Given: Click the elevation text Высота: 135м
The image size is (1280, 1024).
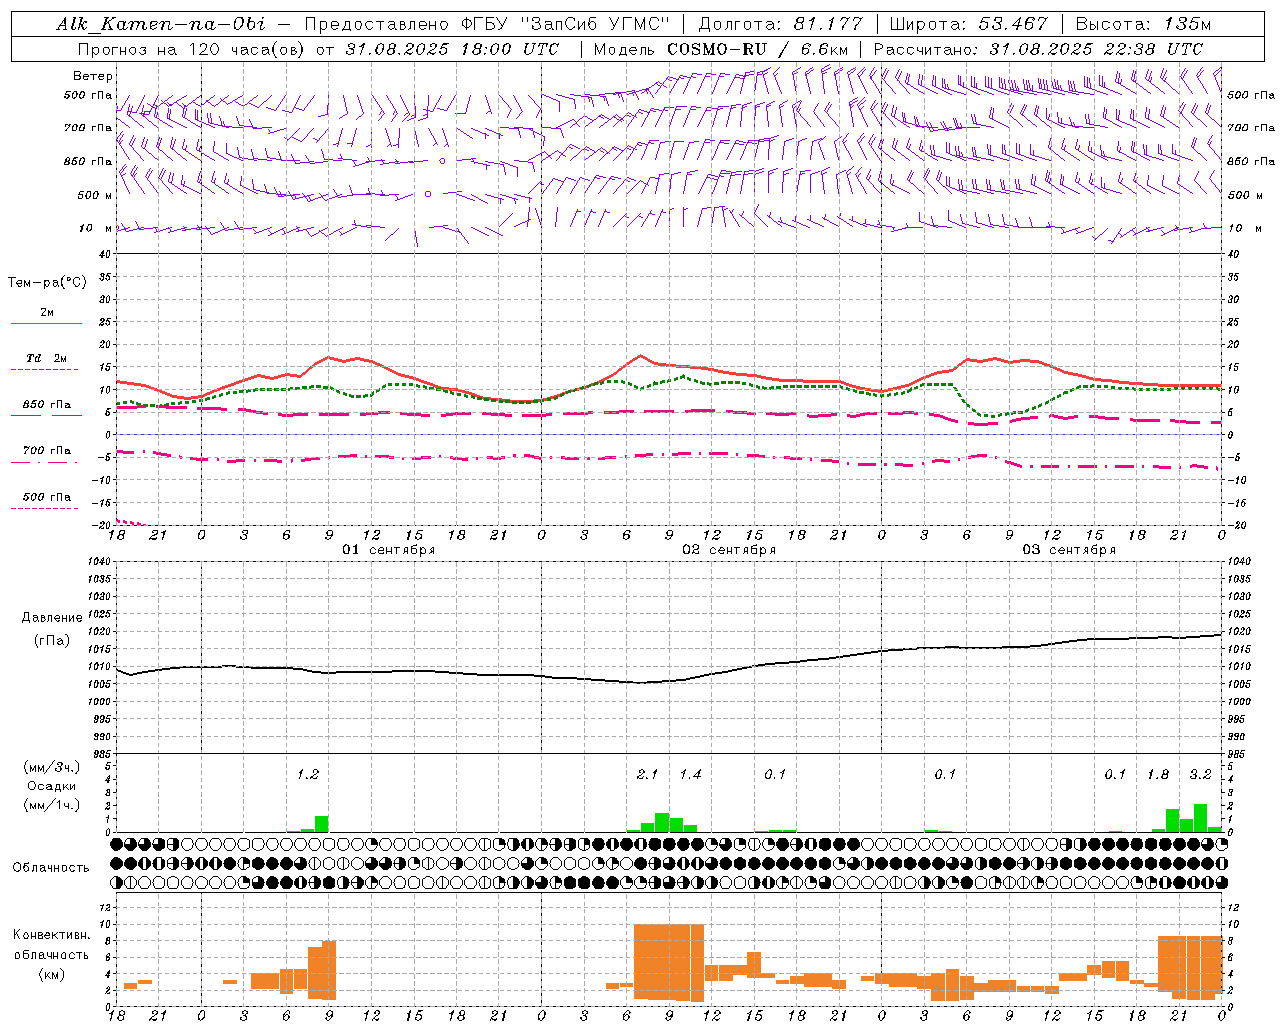Looking at the screenshot, I should pos(1144,24).
